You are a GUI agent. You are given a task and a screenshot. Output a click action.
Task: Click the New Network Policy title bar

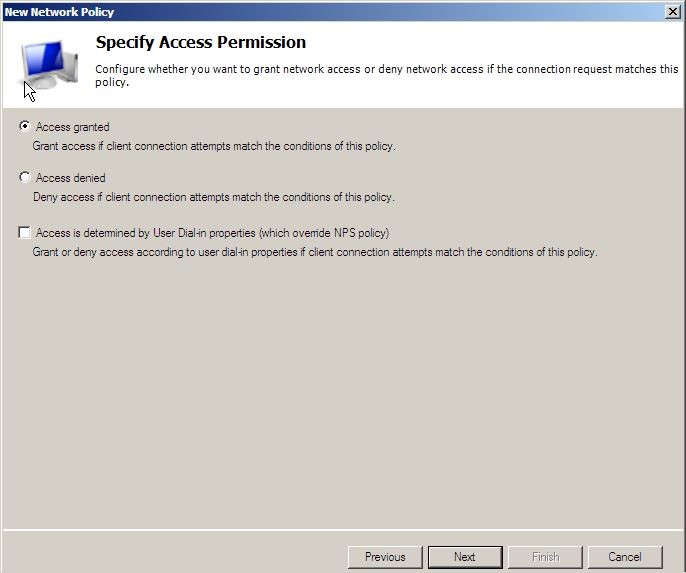point(332,12)
